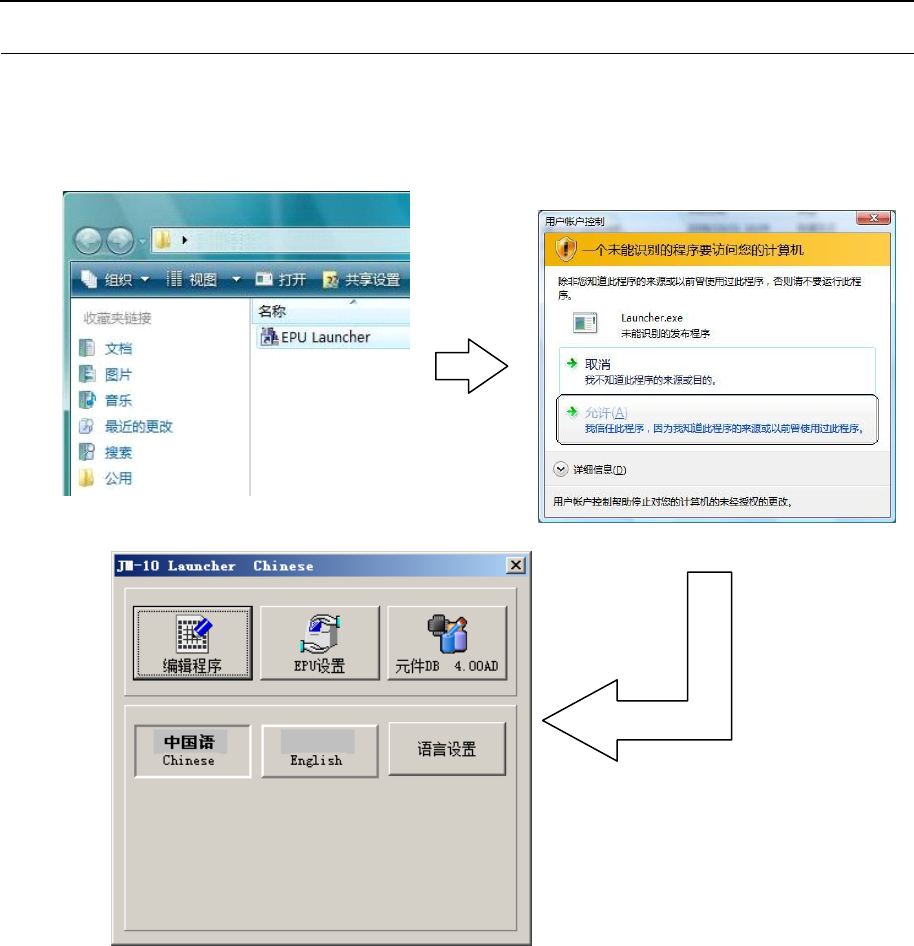The height and width of the screenshot is (946, 914).
Task: Open 语言设置 language settings
Action: (x=447, y=749)
